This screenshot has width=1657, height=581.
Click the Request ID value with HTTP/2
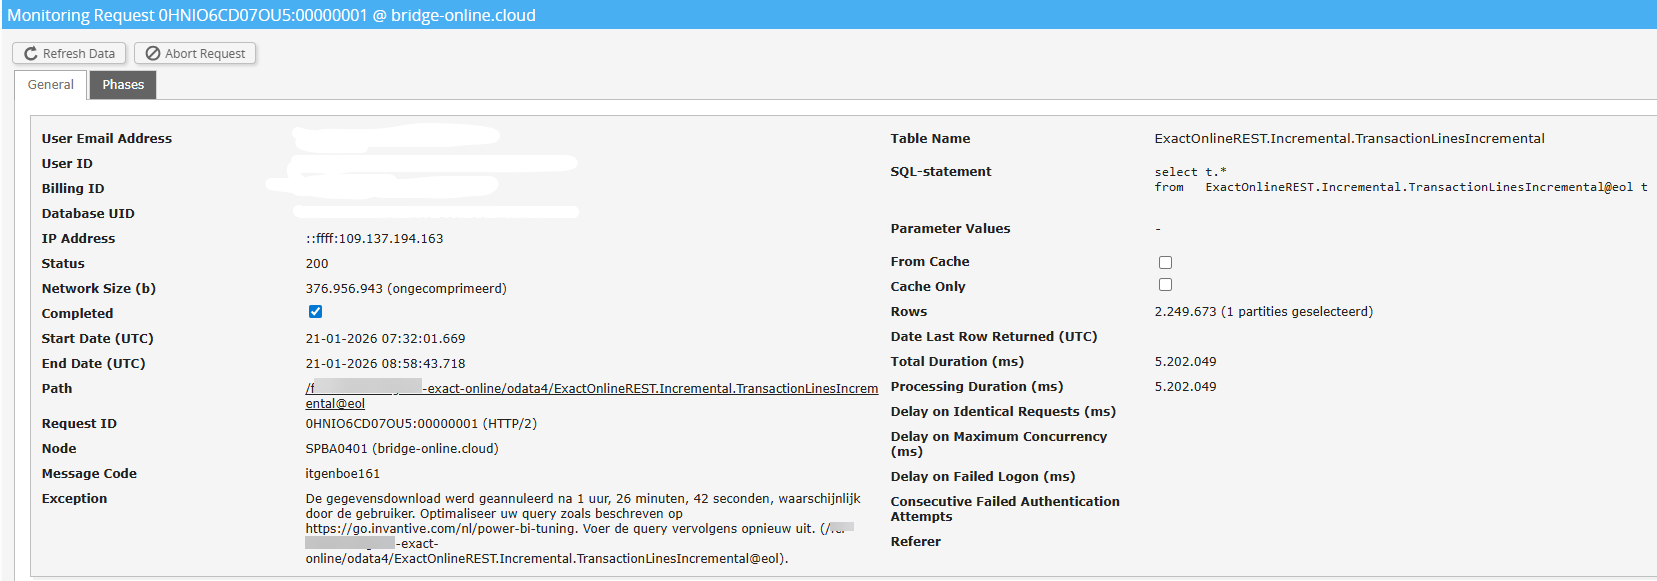(x=420, y=424)
